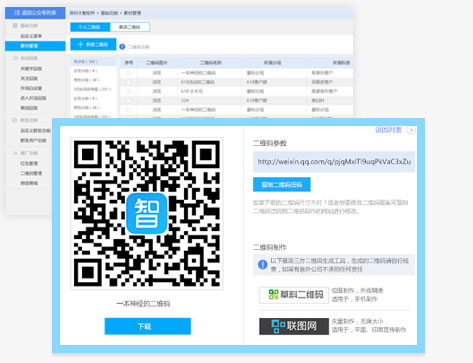473x363 pixels.
Task: Click the blue info icon beside 新建二维码
Action: (x=122, y=47)
